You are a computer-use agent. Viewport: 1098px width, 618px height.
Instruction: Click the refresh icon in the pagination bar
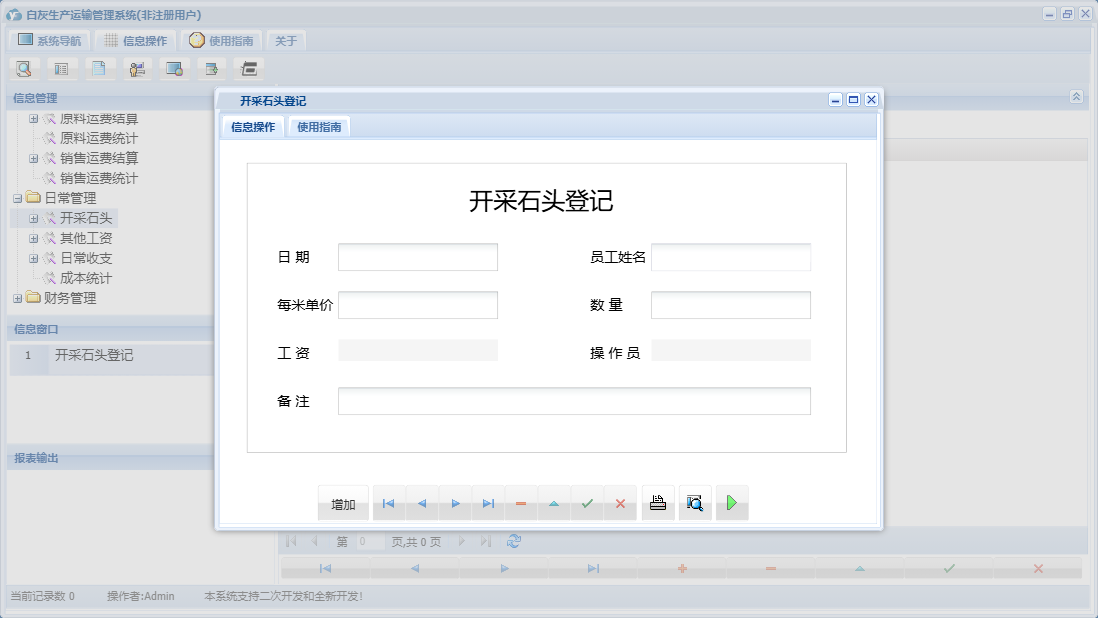(x=513, y=541)
